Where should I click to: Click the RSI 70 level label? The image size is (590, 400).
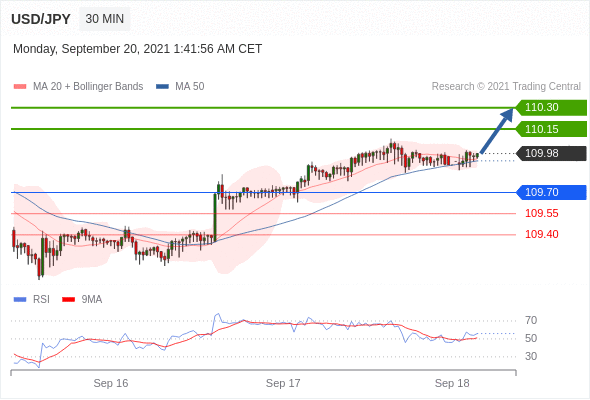(531, 321)
